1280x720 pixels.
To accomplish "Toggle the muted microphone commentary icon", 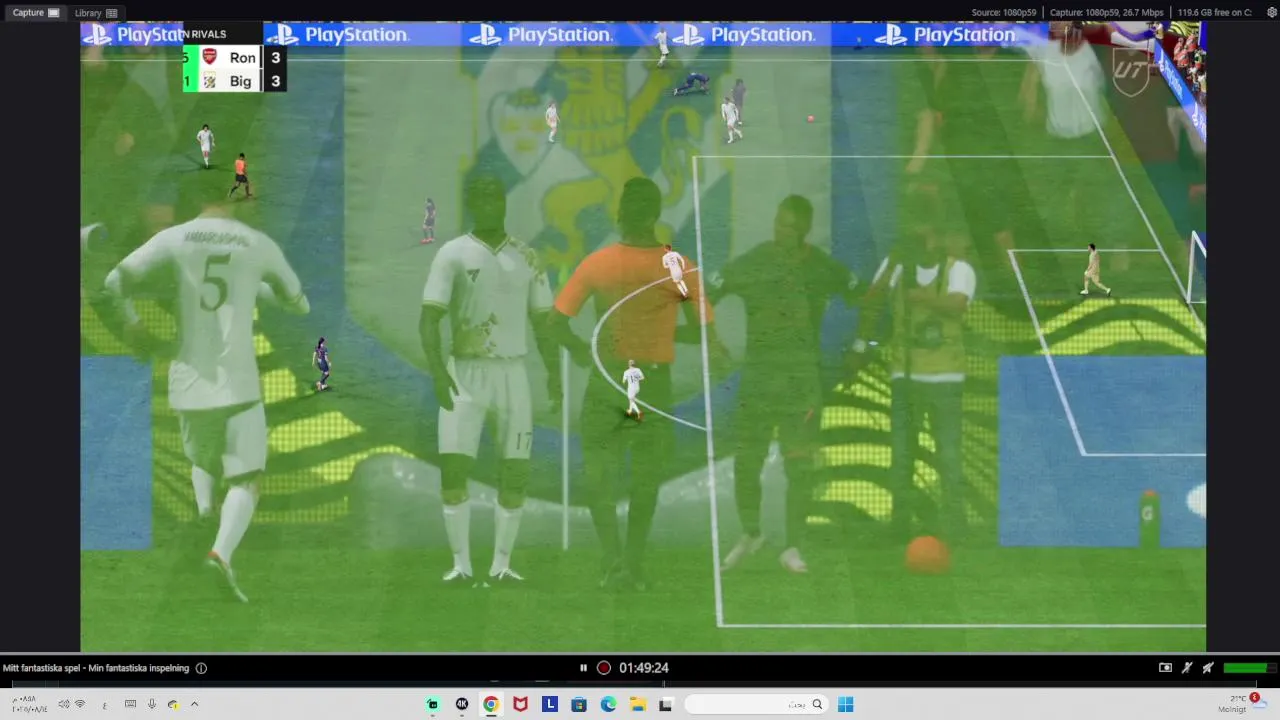I will [x=1187, y=668].
